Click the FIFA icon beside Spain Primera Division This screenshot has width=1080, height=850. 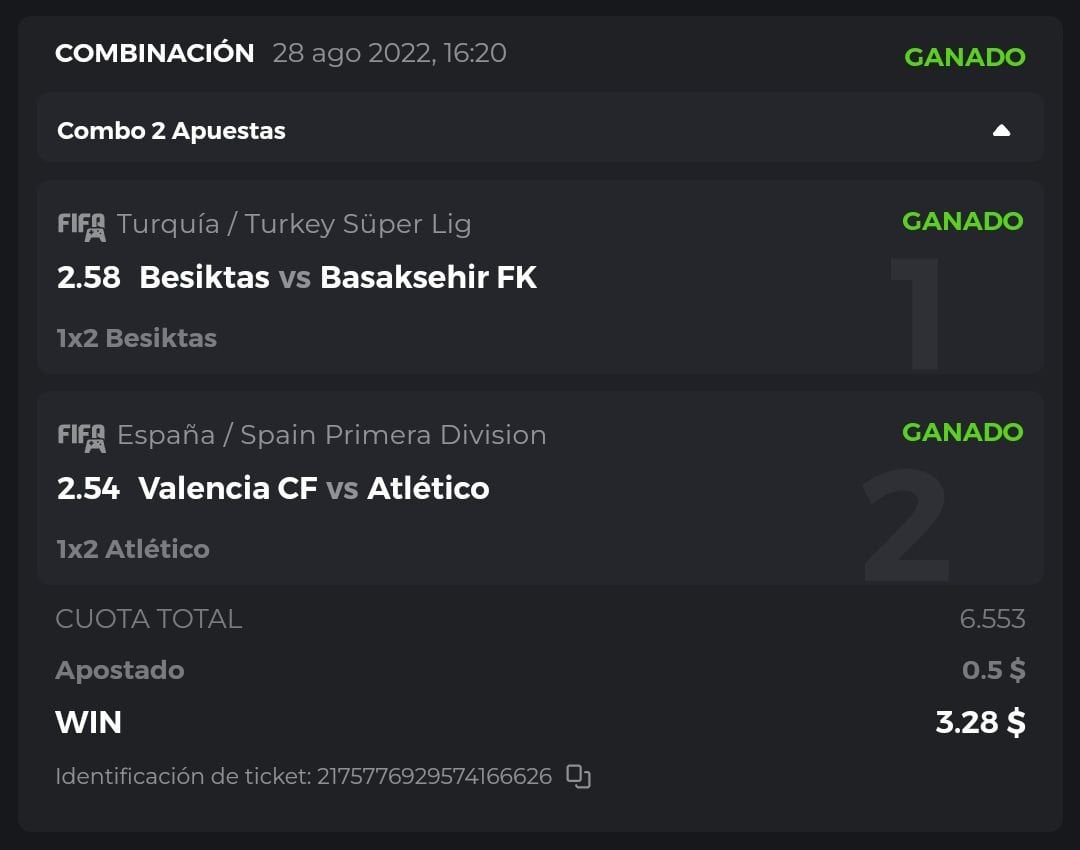81,437
